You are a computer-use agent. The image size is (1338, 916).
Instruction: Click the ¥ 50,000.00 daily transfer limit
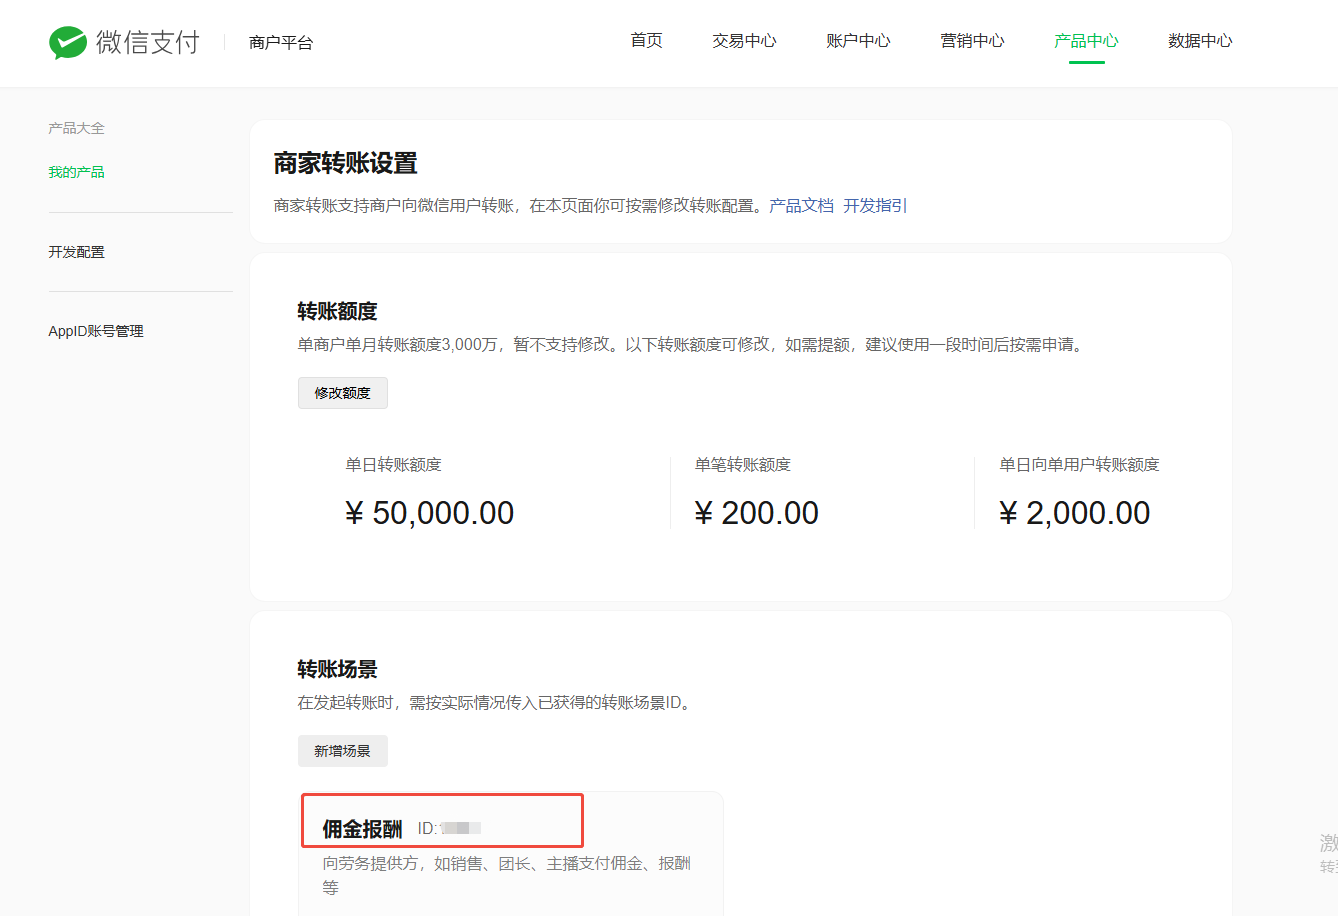(429, 513)
